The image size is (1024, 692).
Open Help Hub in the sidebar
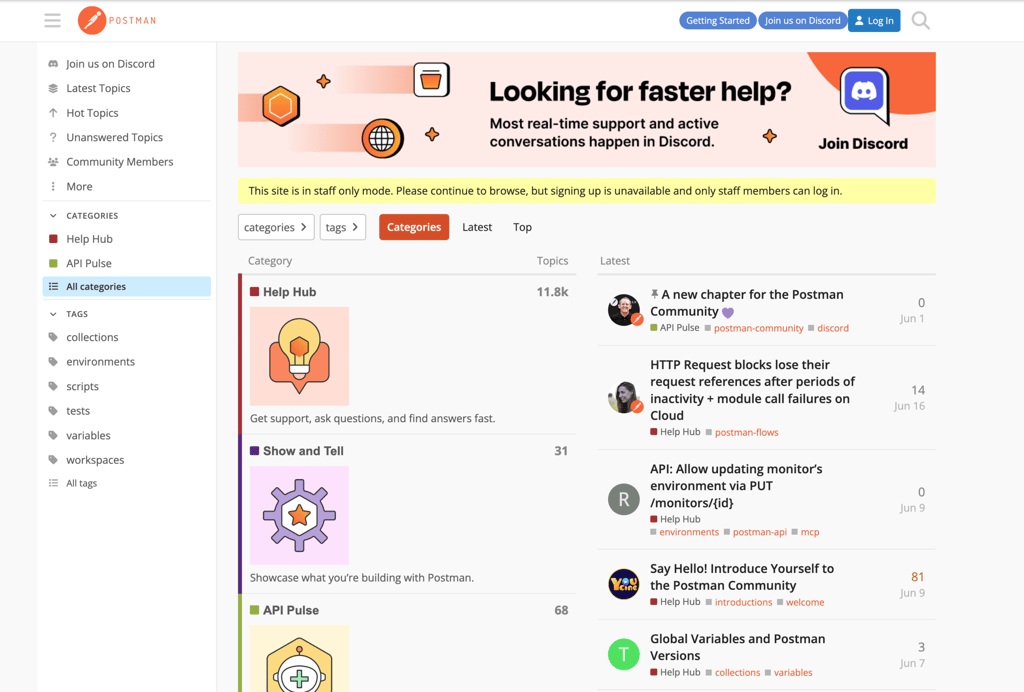point(89,239)
